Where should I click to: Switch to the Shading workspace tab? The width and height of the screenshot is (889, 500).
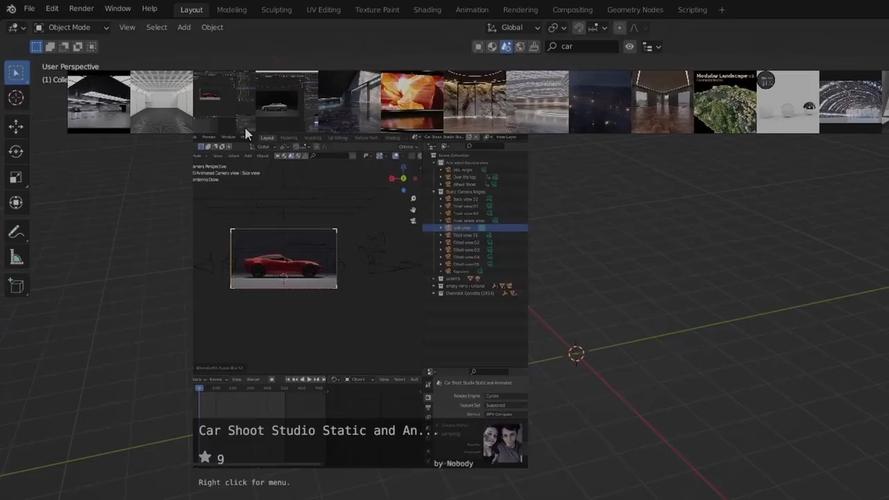(427, 10)
